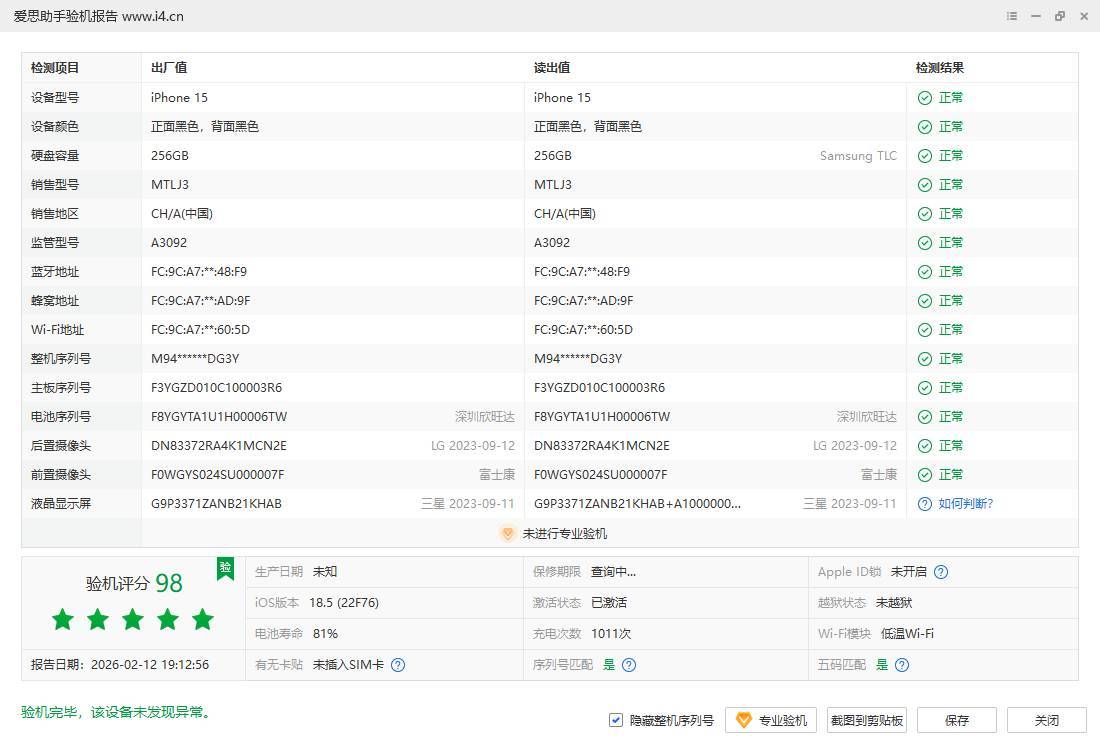Click the fifth green rating star
Viewport: 1100px width, 749px height.
pyautogui.click(x=203, y=619)
